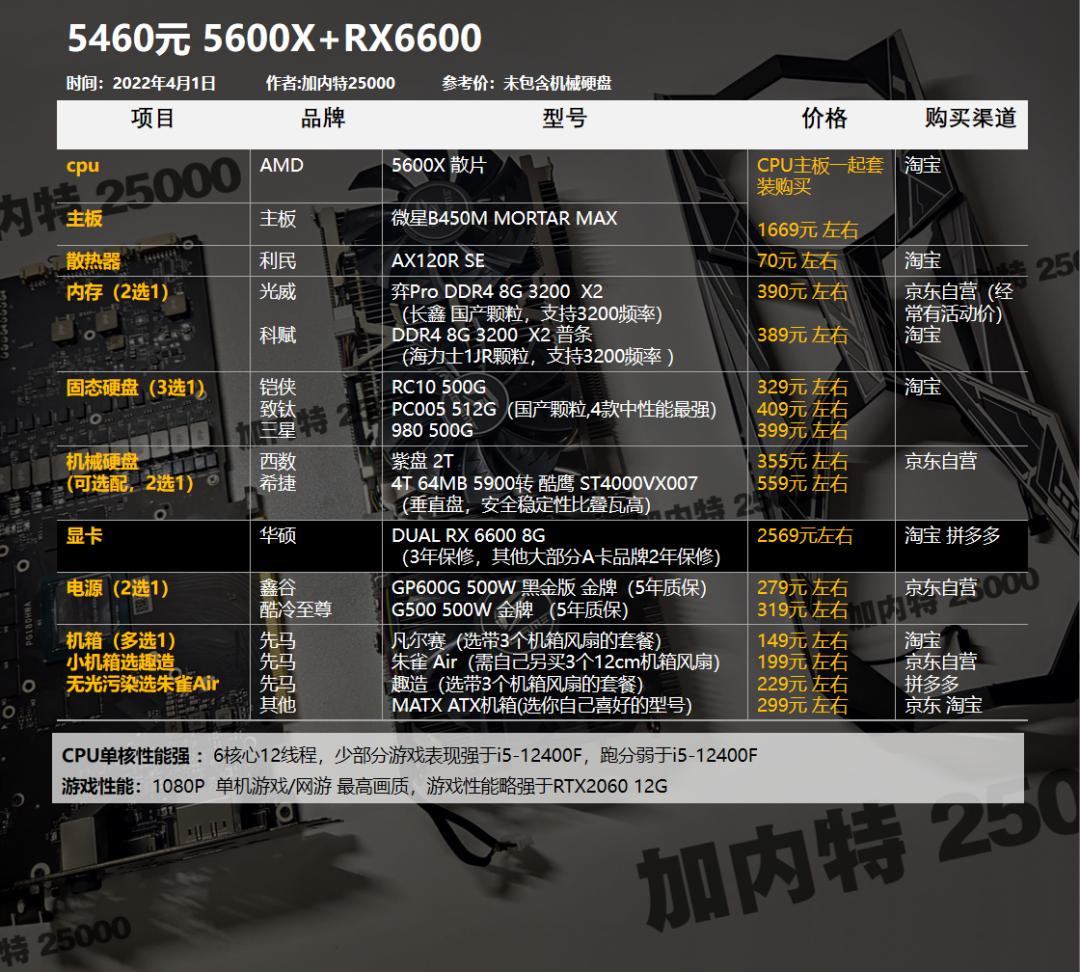The height and width of the screenshot is (972, 1080).
Task: Click the '内存 (2选1)' row label
Action: (118, 291)
